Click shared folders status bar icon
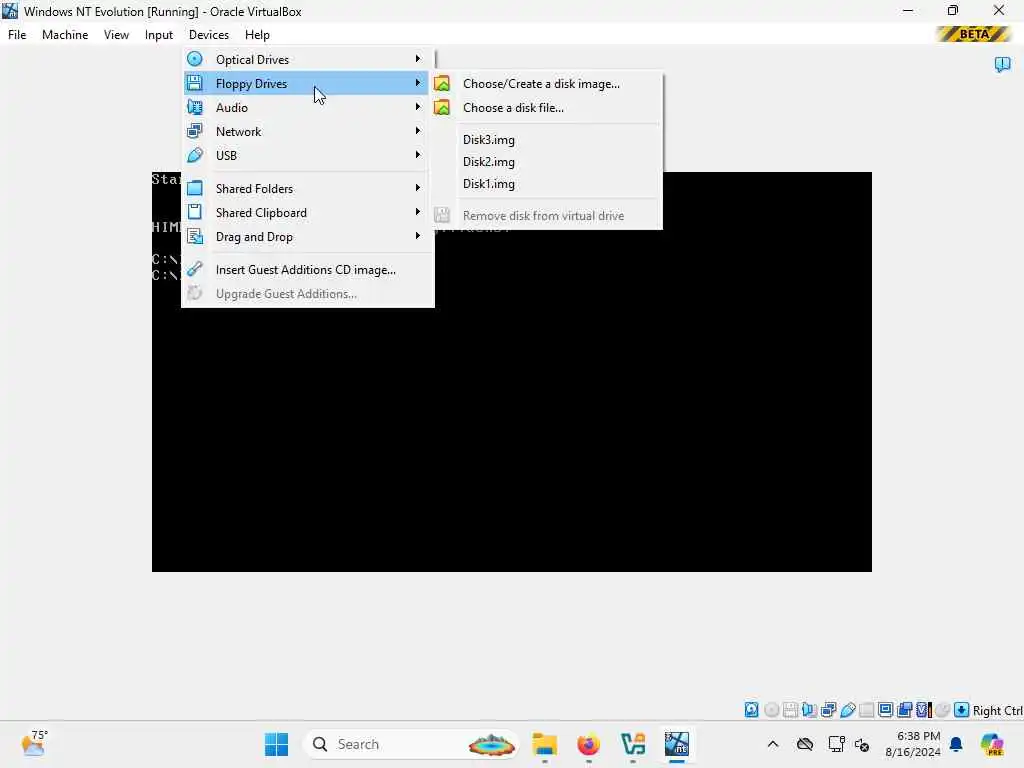The image size is (1024, 768). coord(867,710)
